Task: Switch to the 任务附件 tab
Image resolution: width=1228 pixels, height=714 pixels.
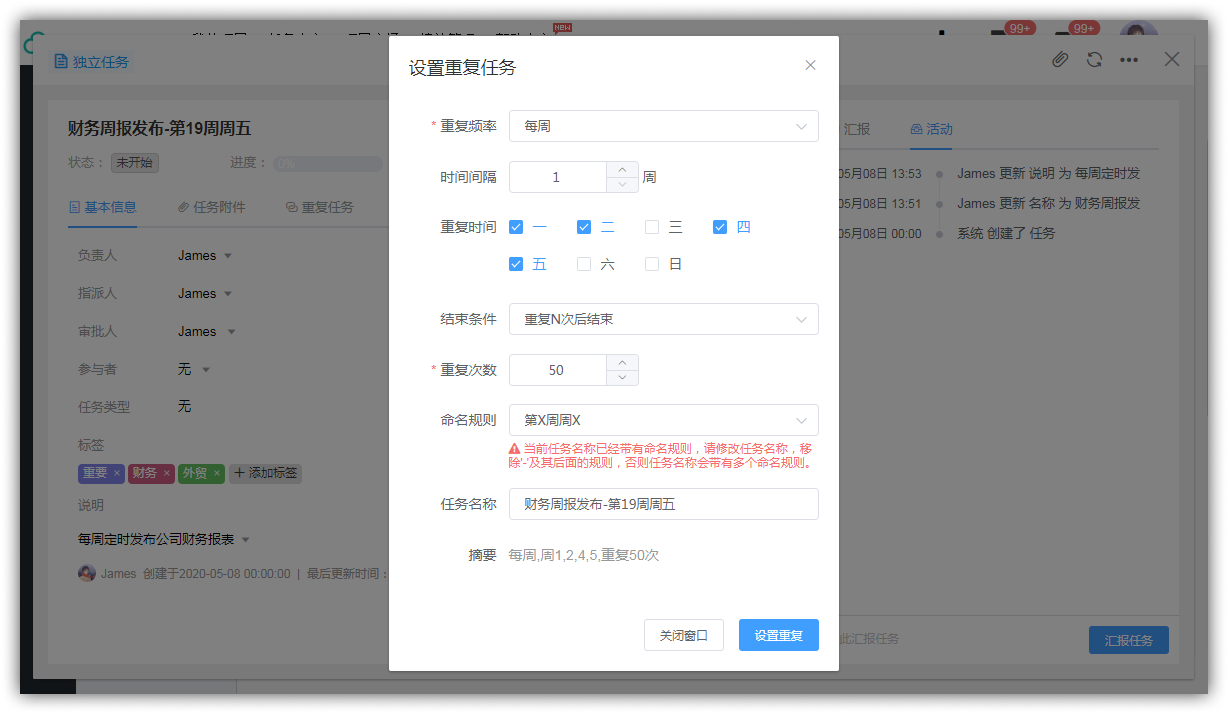Action: click(x=211, y=207)
